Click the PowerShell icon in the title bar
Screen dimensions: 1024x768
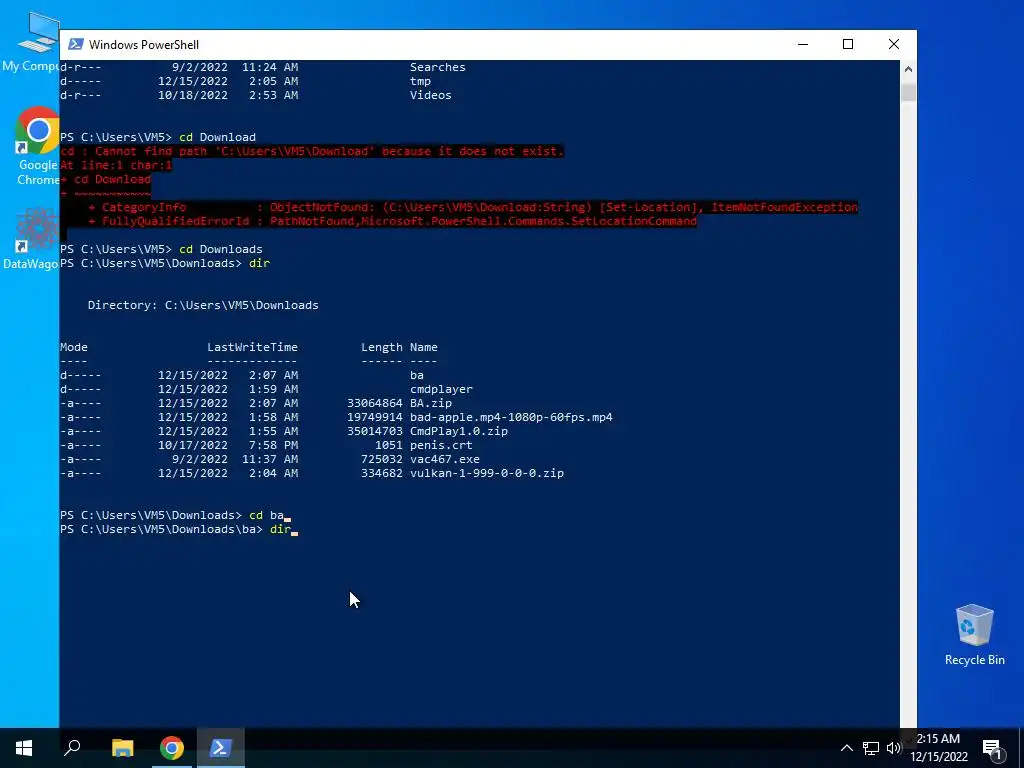[76, 44]
